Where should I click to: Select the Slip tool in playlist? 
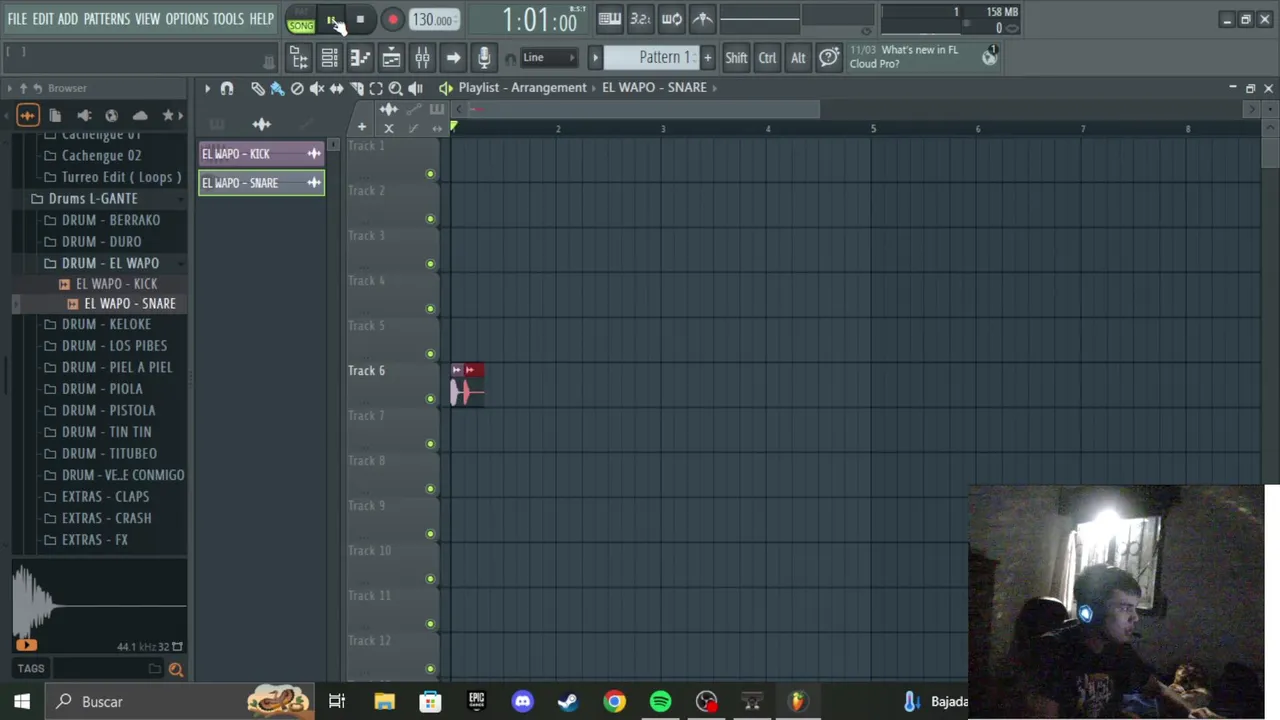click(337, 89)
